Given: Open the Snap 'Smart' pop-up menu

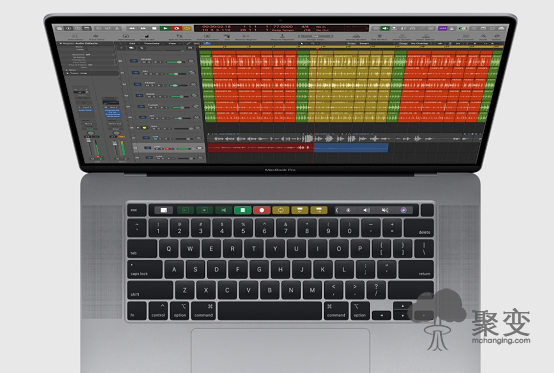Looking at the screenshot, I should tap(364, 43).
